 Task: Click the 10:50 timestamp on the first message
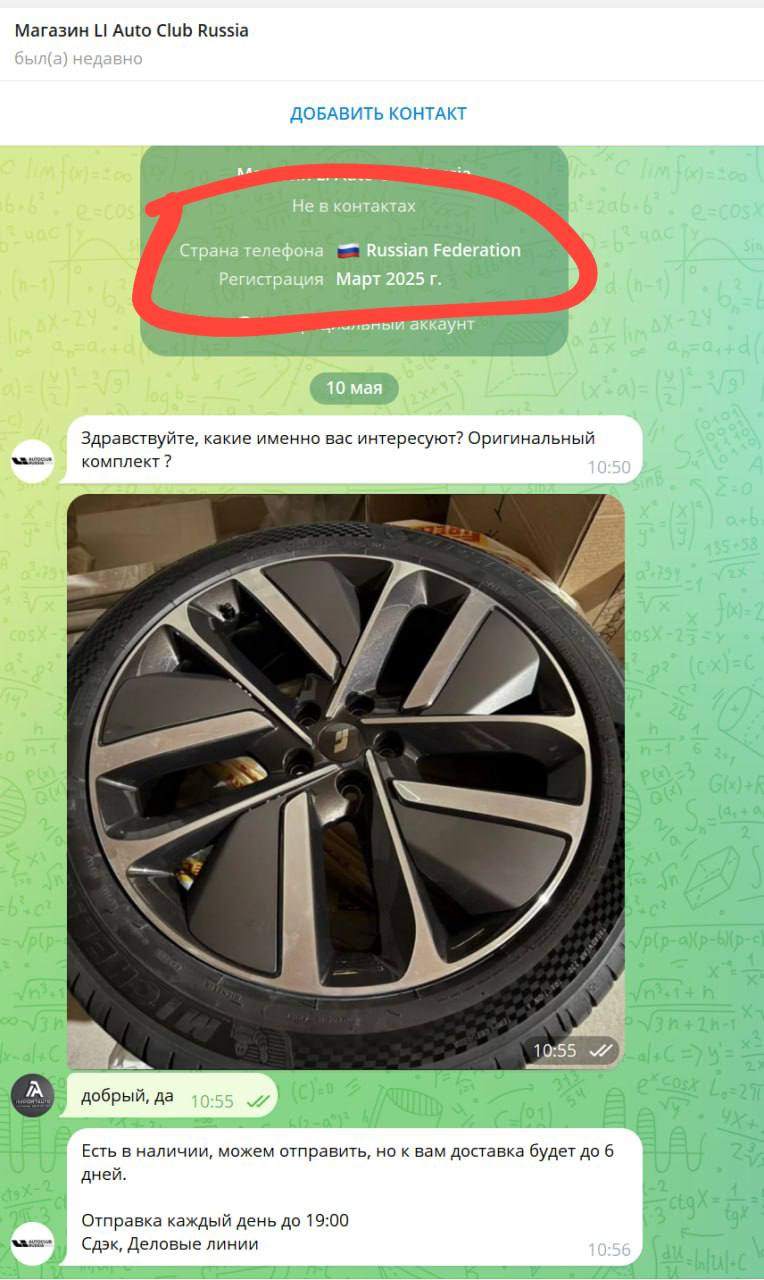coord(609,467)
